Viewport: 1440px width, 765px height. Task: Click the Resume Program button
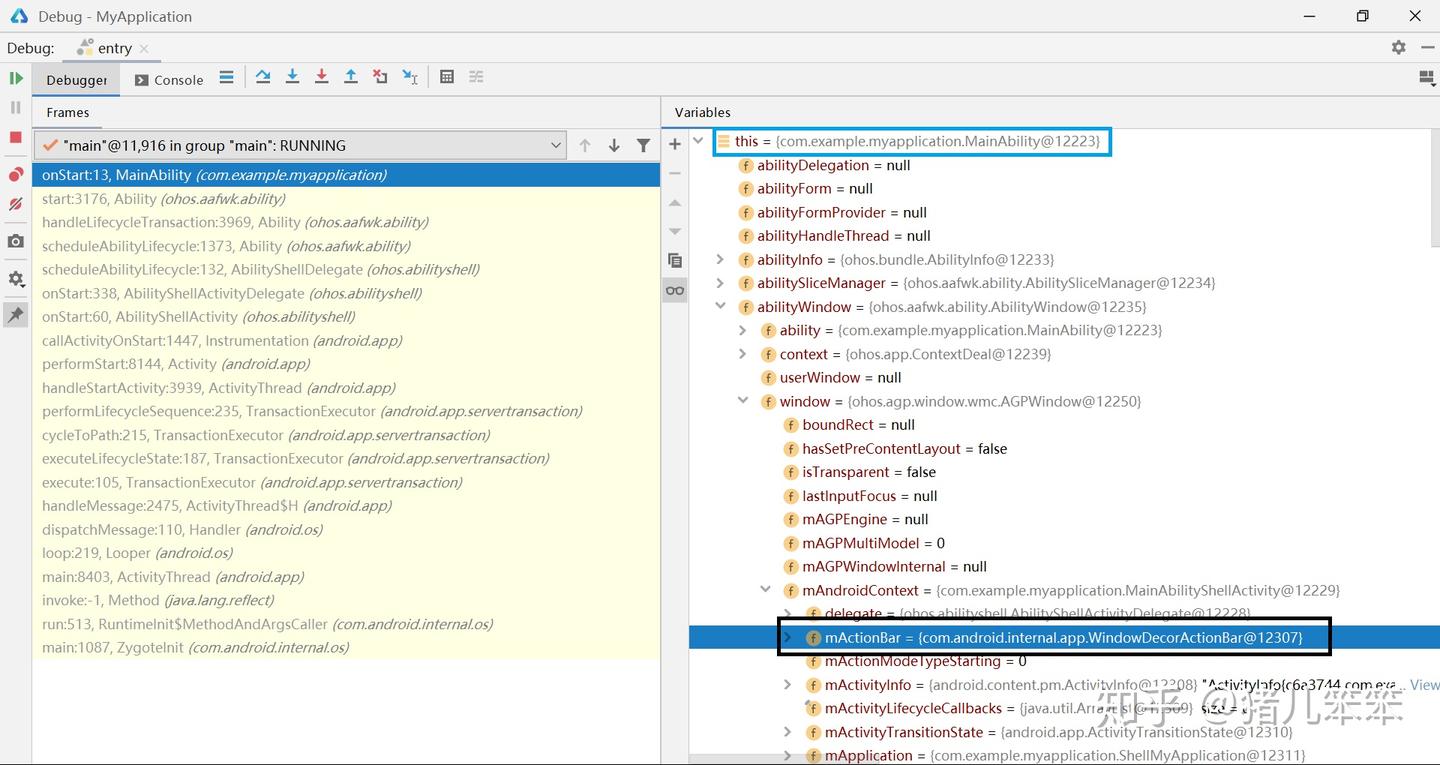point(16,78)
